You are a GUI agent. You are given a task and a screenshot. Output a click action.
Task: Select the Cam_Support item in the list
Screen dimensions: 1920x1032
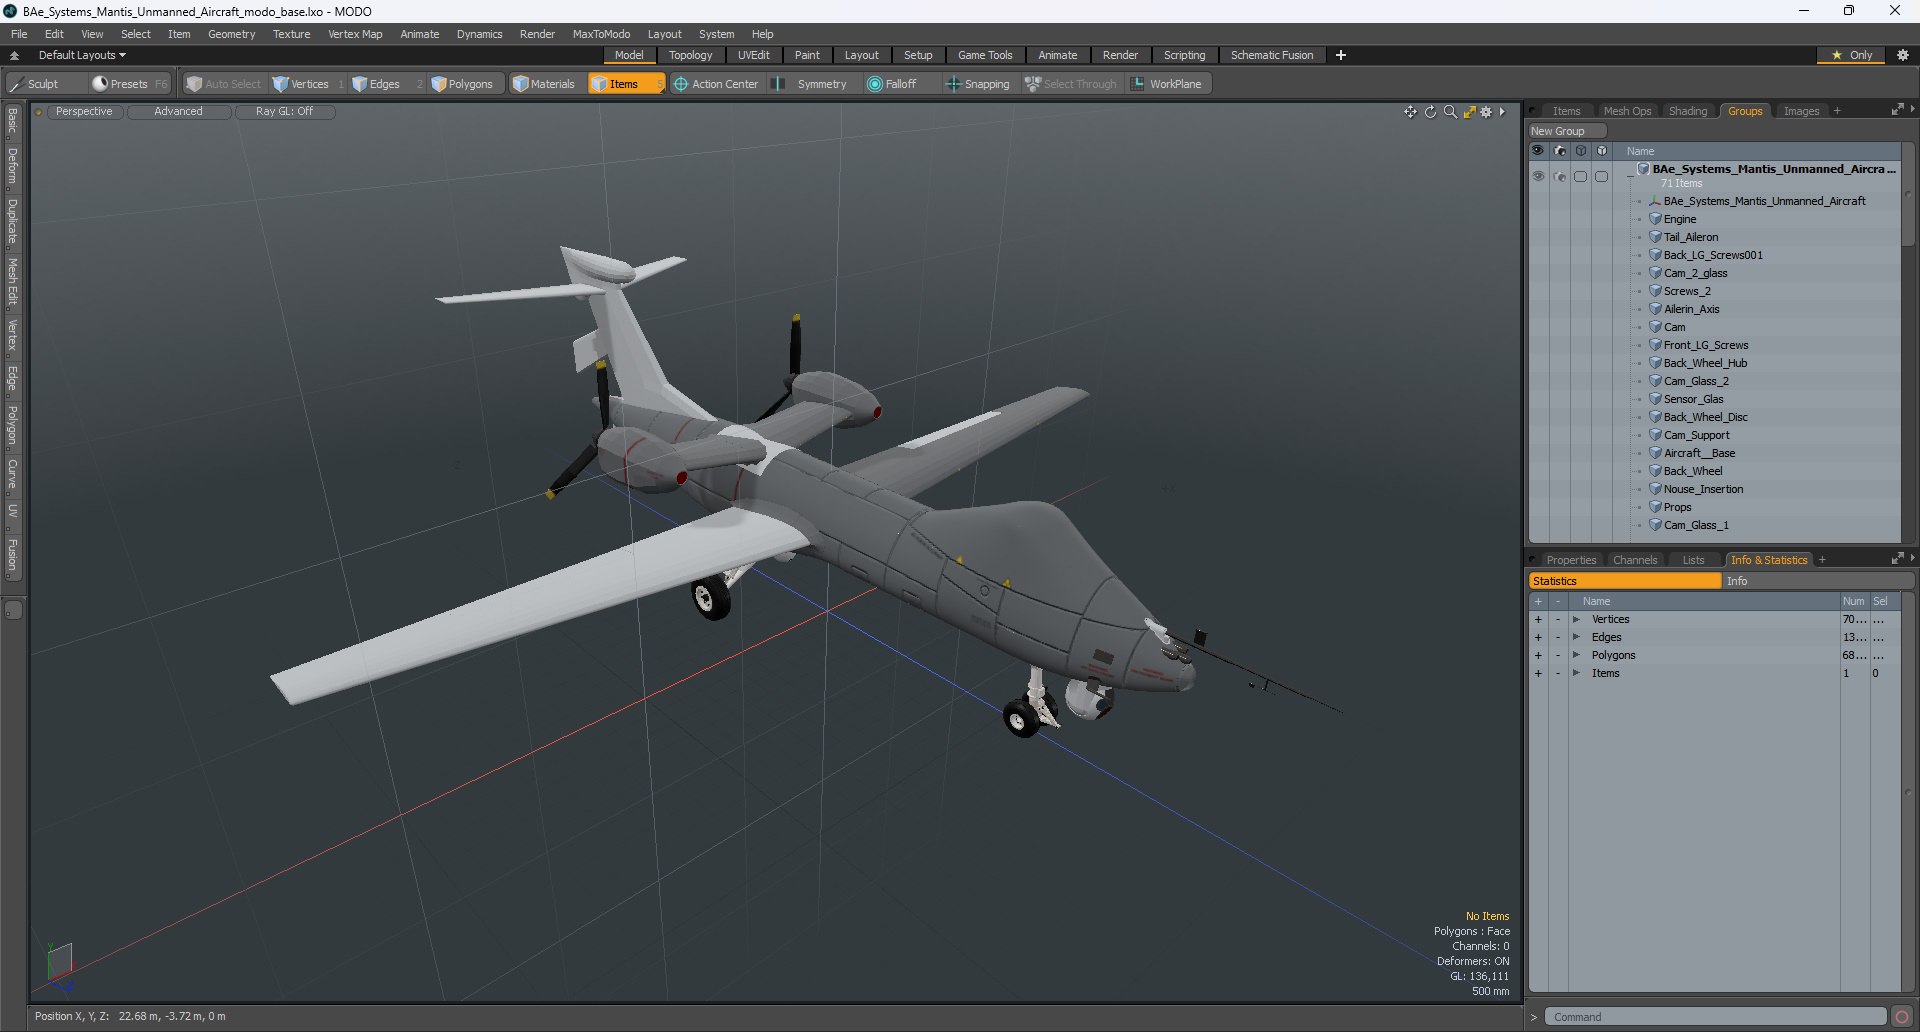[1696, 435]
